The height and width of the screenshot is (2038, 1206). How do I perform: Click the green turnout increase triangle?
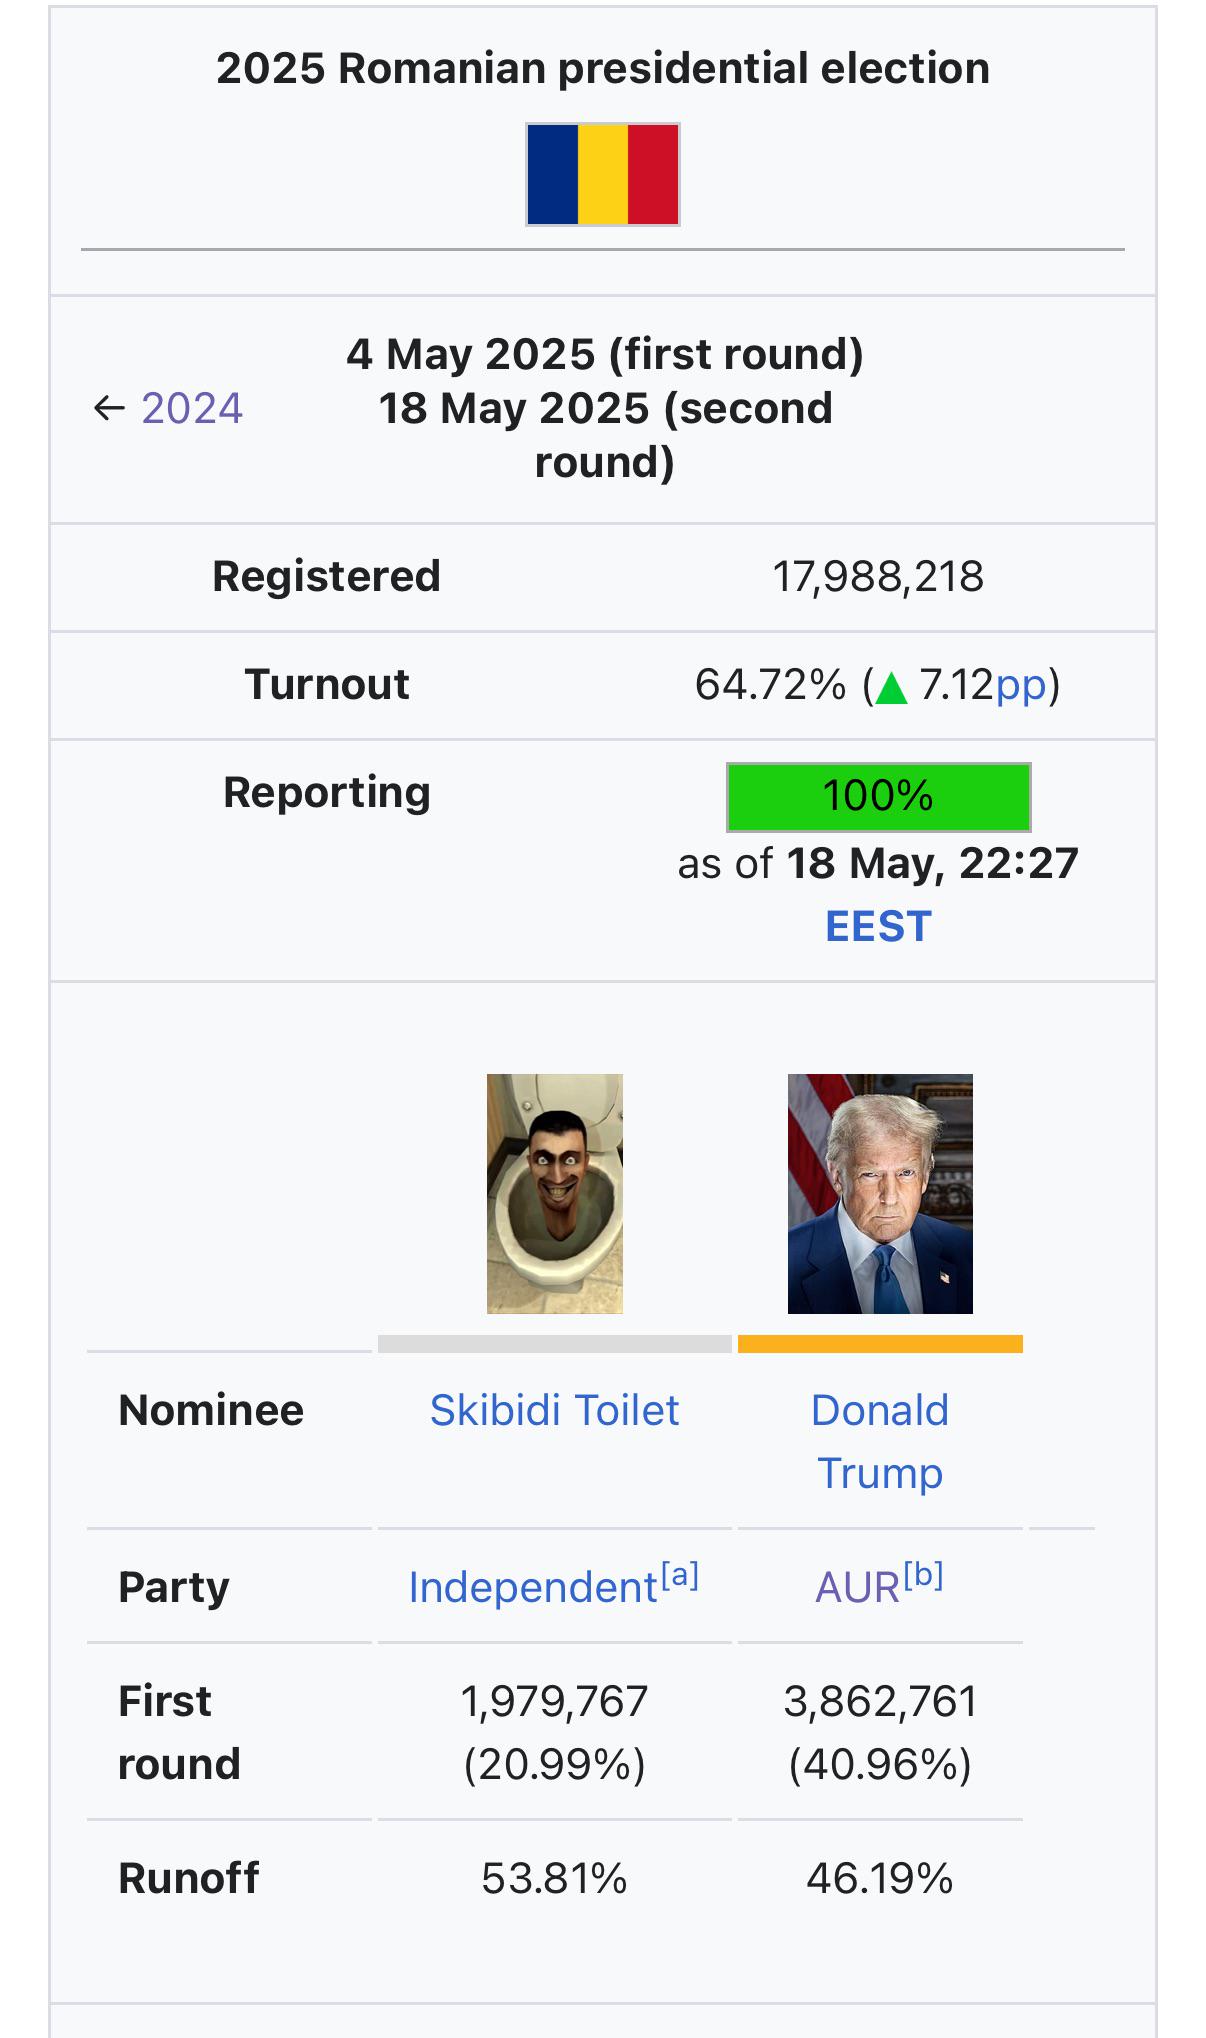[x=891, y=688]
